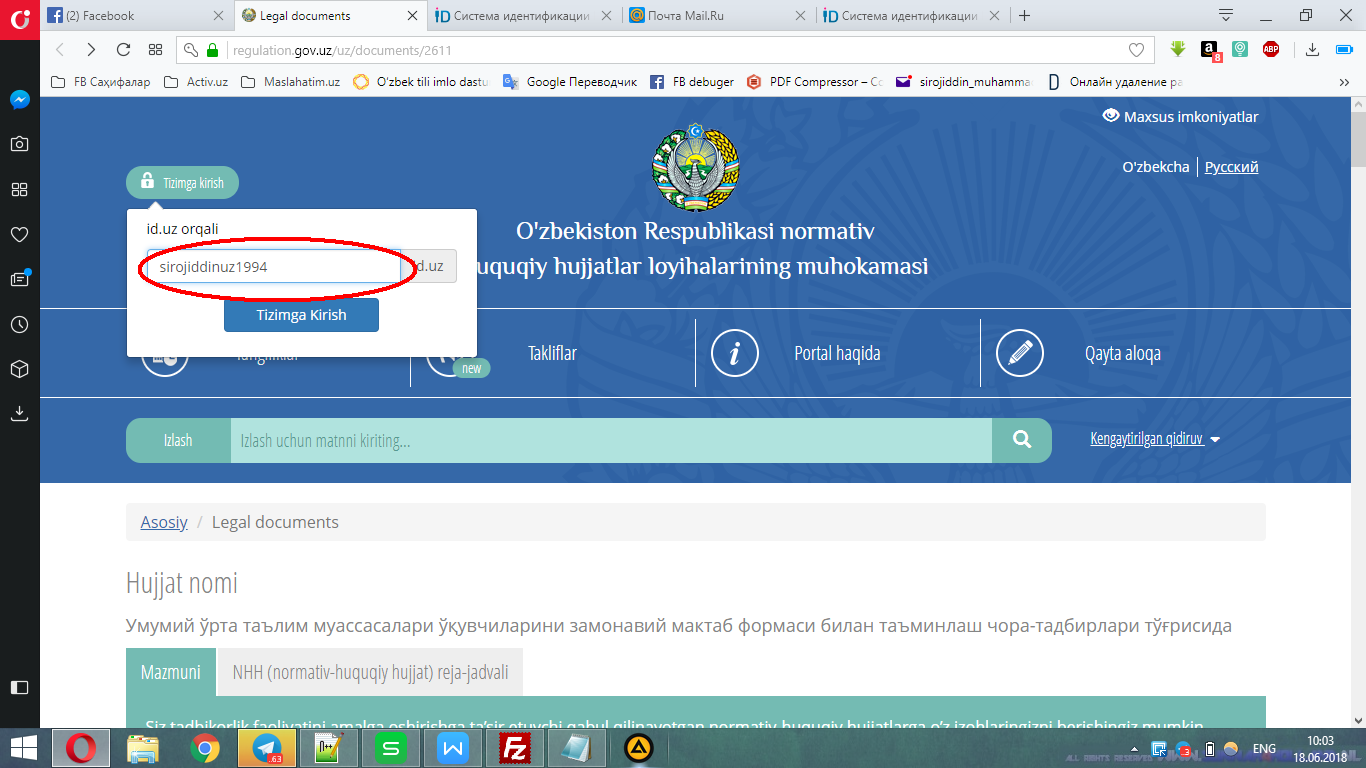The image size is (1366, 768).
Task: Open the tab menu list icon
Action: pyautogui.click(x=1226, y=15)
